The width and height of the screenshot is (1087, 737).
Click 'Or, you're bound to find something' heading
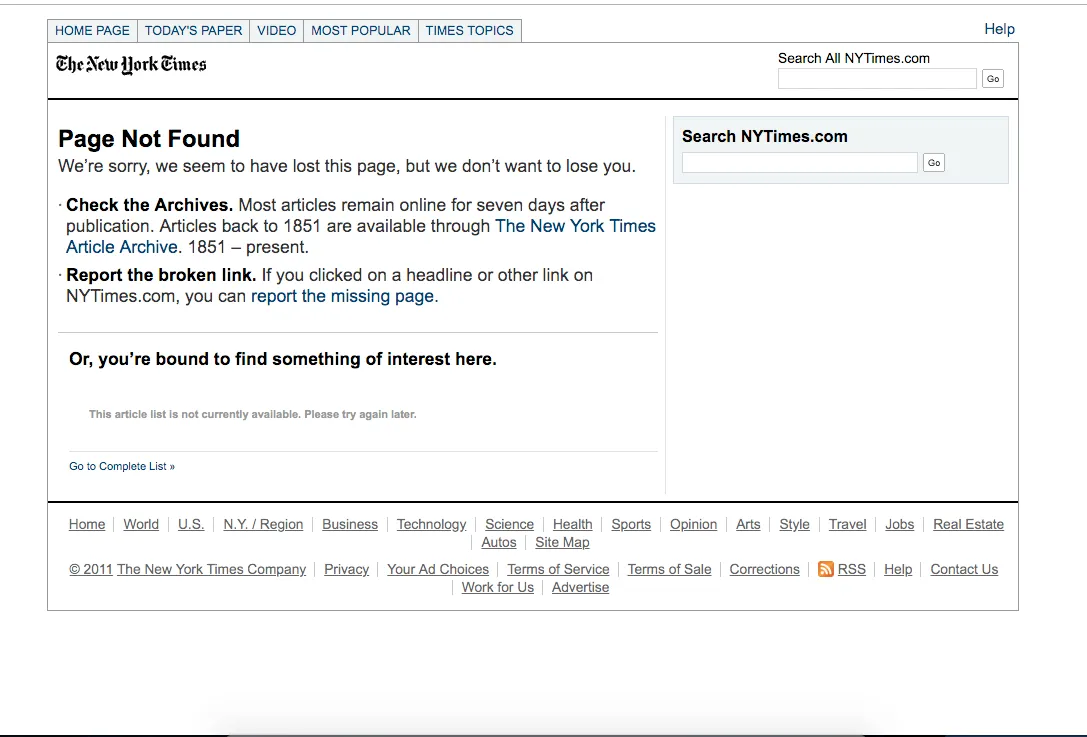point(283,359)
